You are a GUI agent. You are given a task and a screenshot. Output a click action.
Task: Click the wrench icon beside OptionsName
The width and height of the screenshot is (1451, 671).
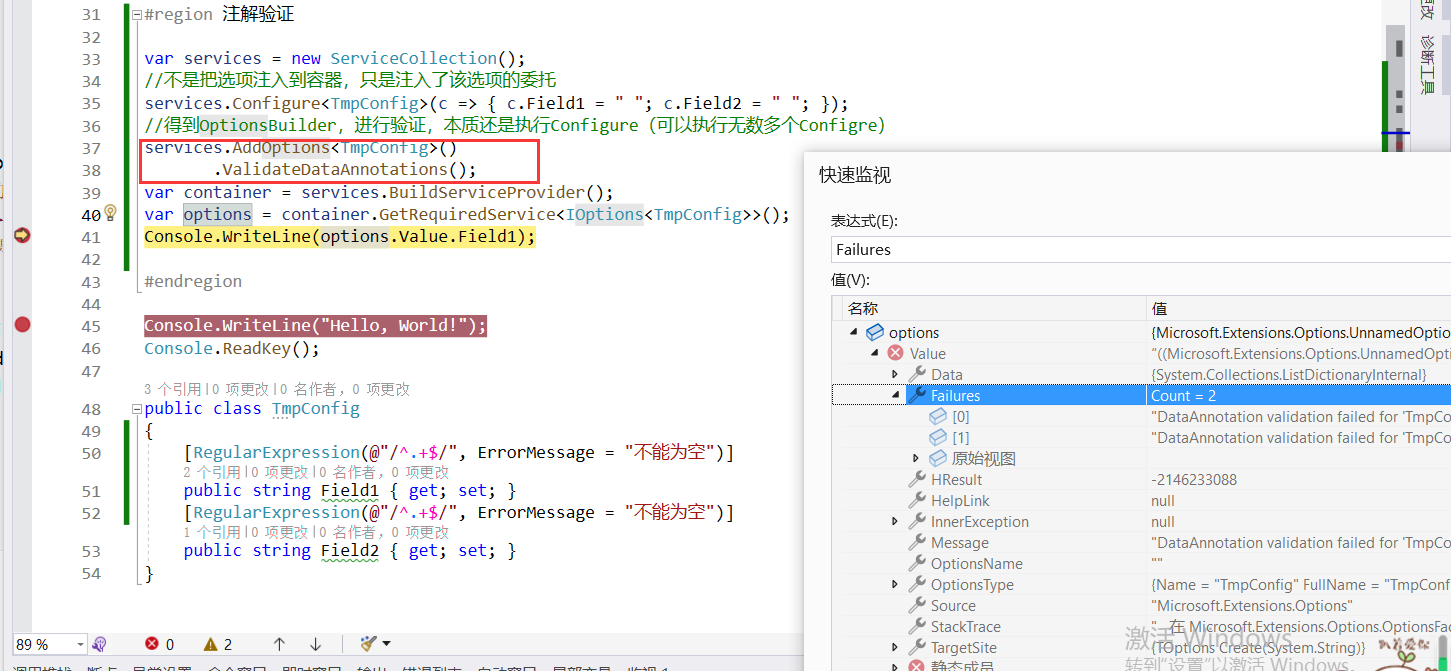tap(916, 563)
